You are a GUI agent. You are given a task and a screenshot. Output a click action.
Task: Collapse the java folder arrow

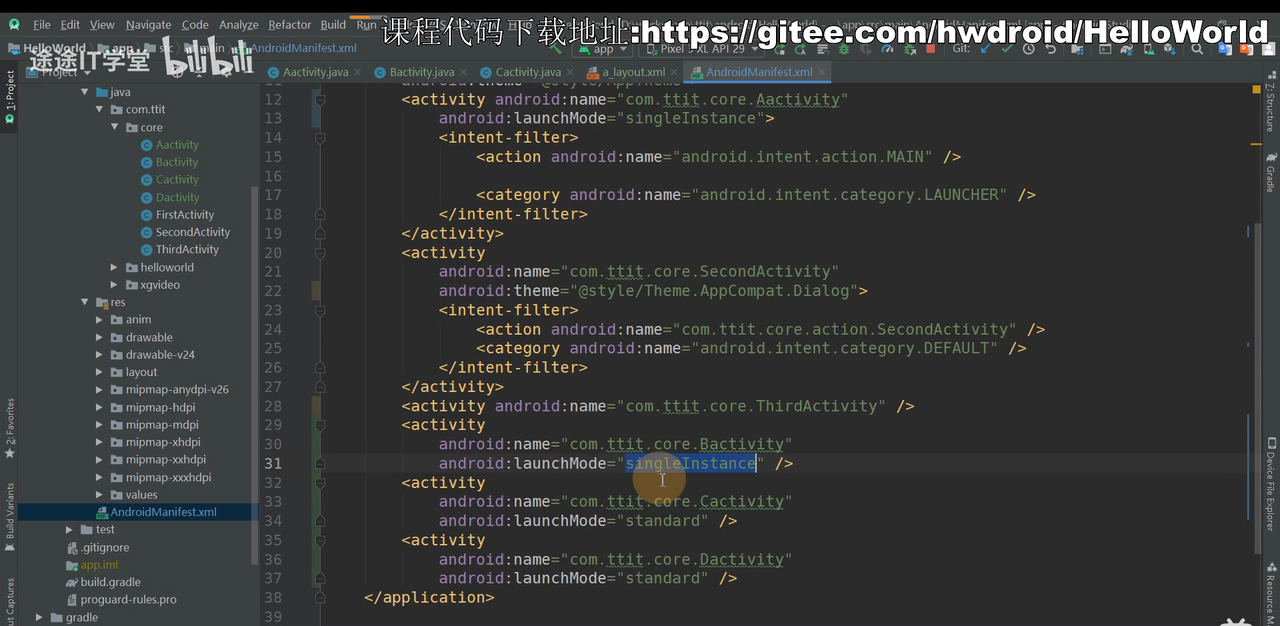pos(84,92)
